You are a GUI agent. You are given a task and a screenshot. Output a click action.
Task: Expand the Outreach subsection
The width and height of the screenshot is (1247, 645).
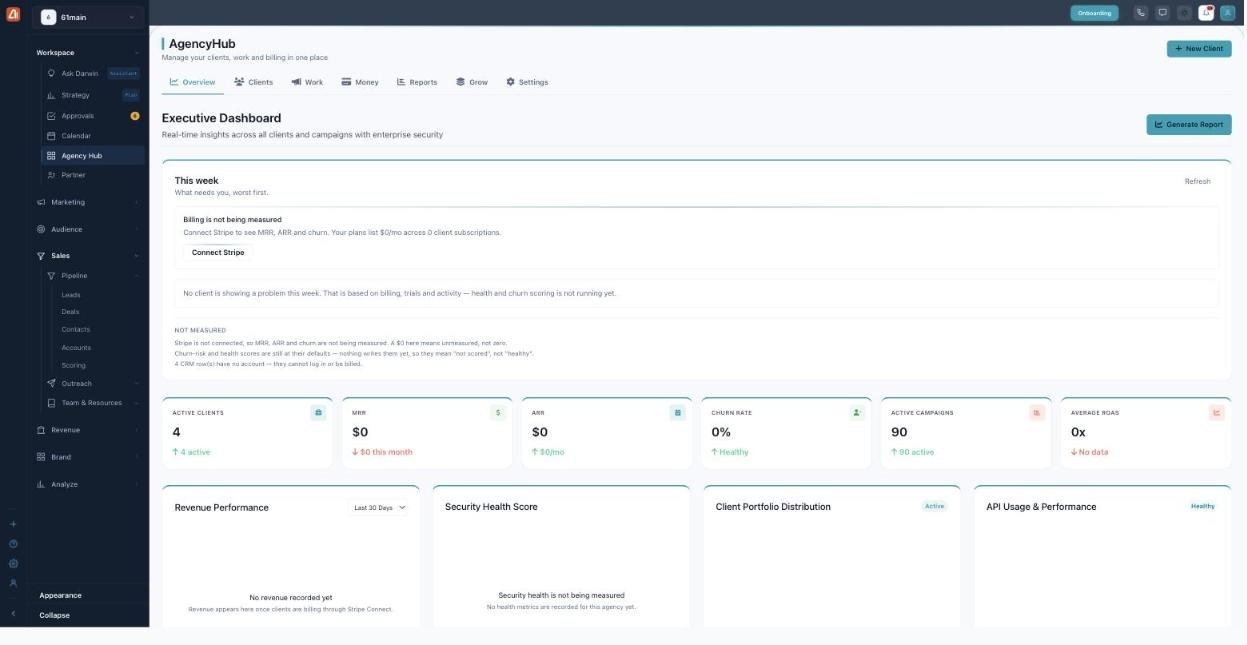92,383
